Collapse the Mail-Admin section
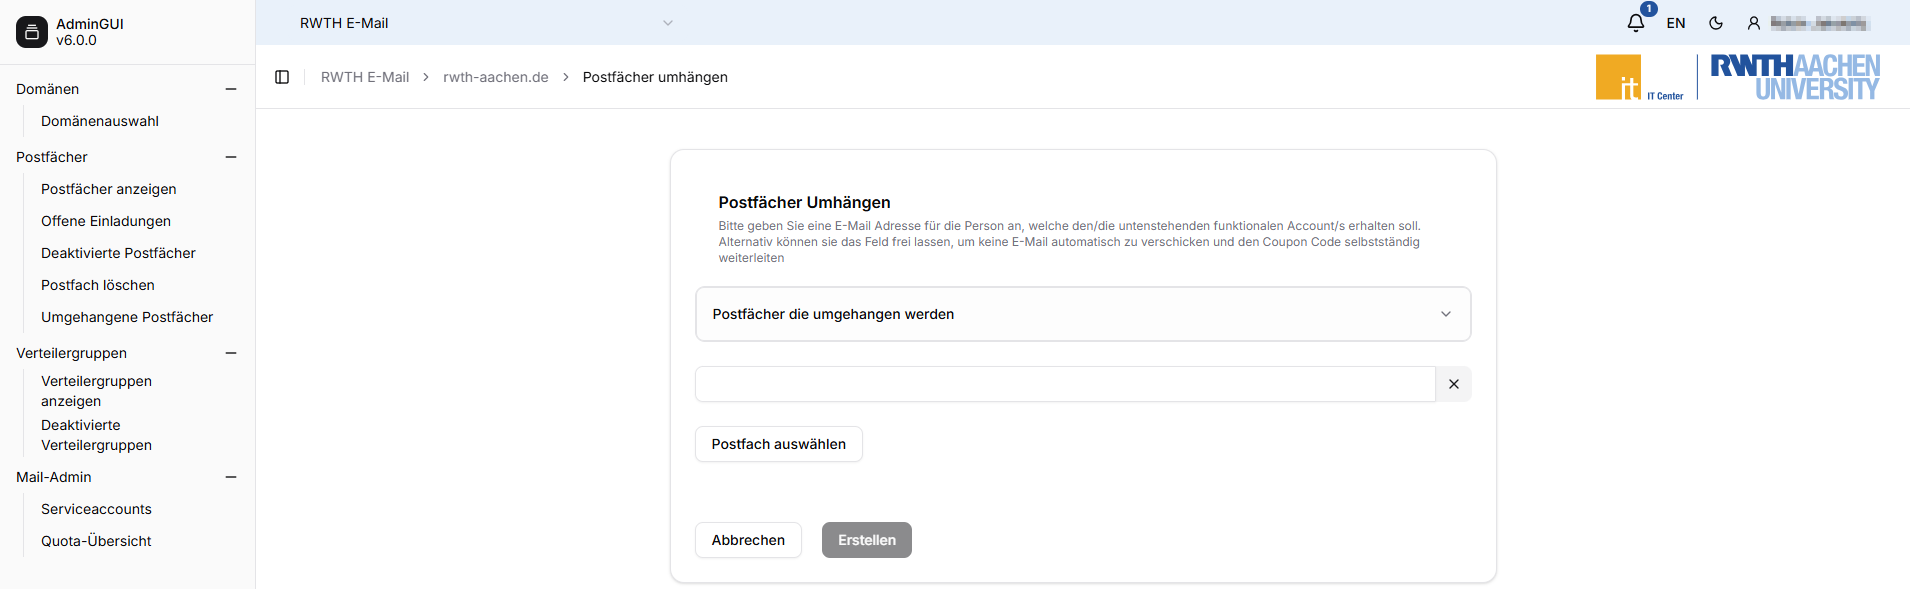 [231, 477]
